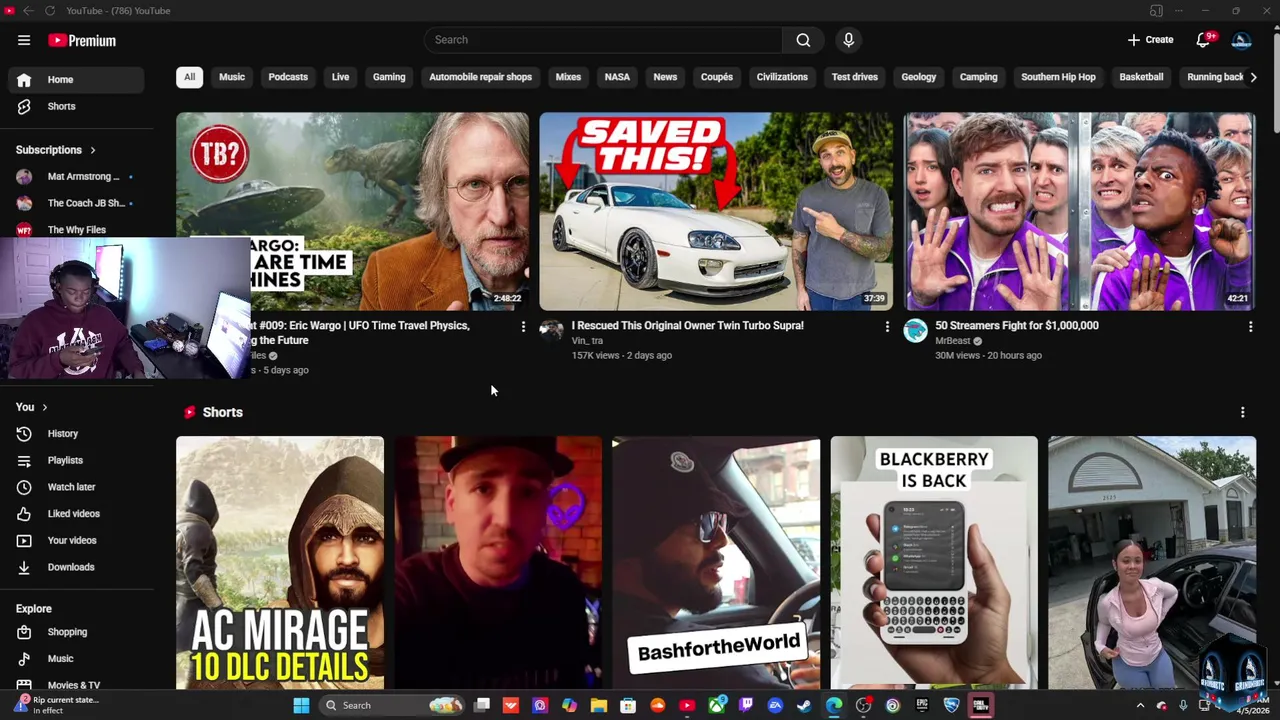
Task: Open Playlists in the sidebar
Action: pos(76,460)
